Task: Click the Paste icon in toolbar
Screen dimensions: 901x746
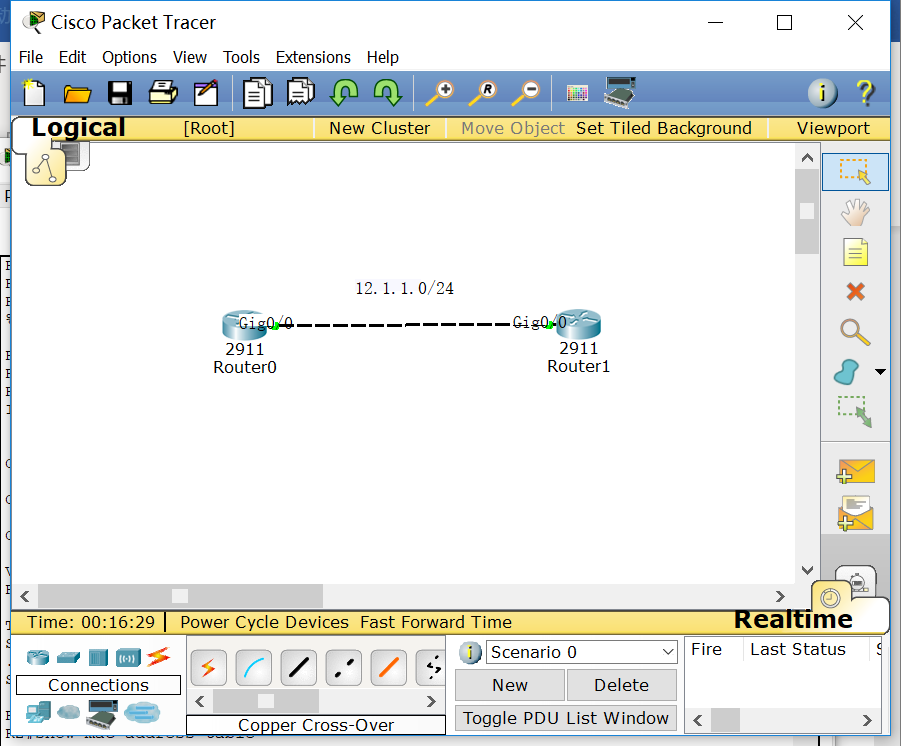Action: click(301, 92)
